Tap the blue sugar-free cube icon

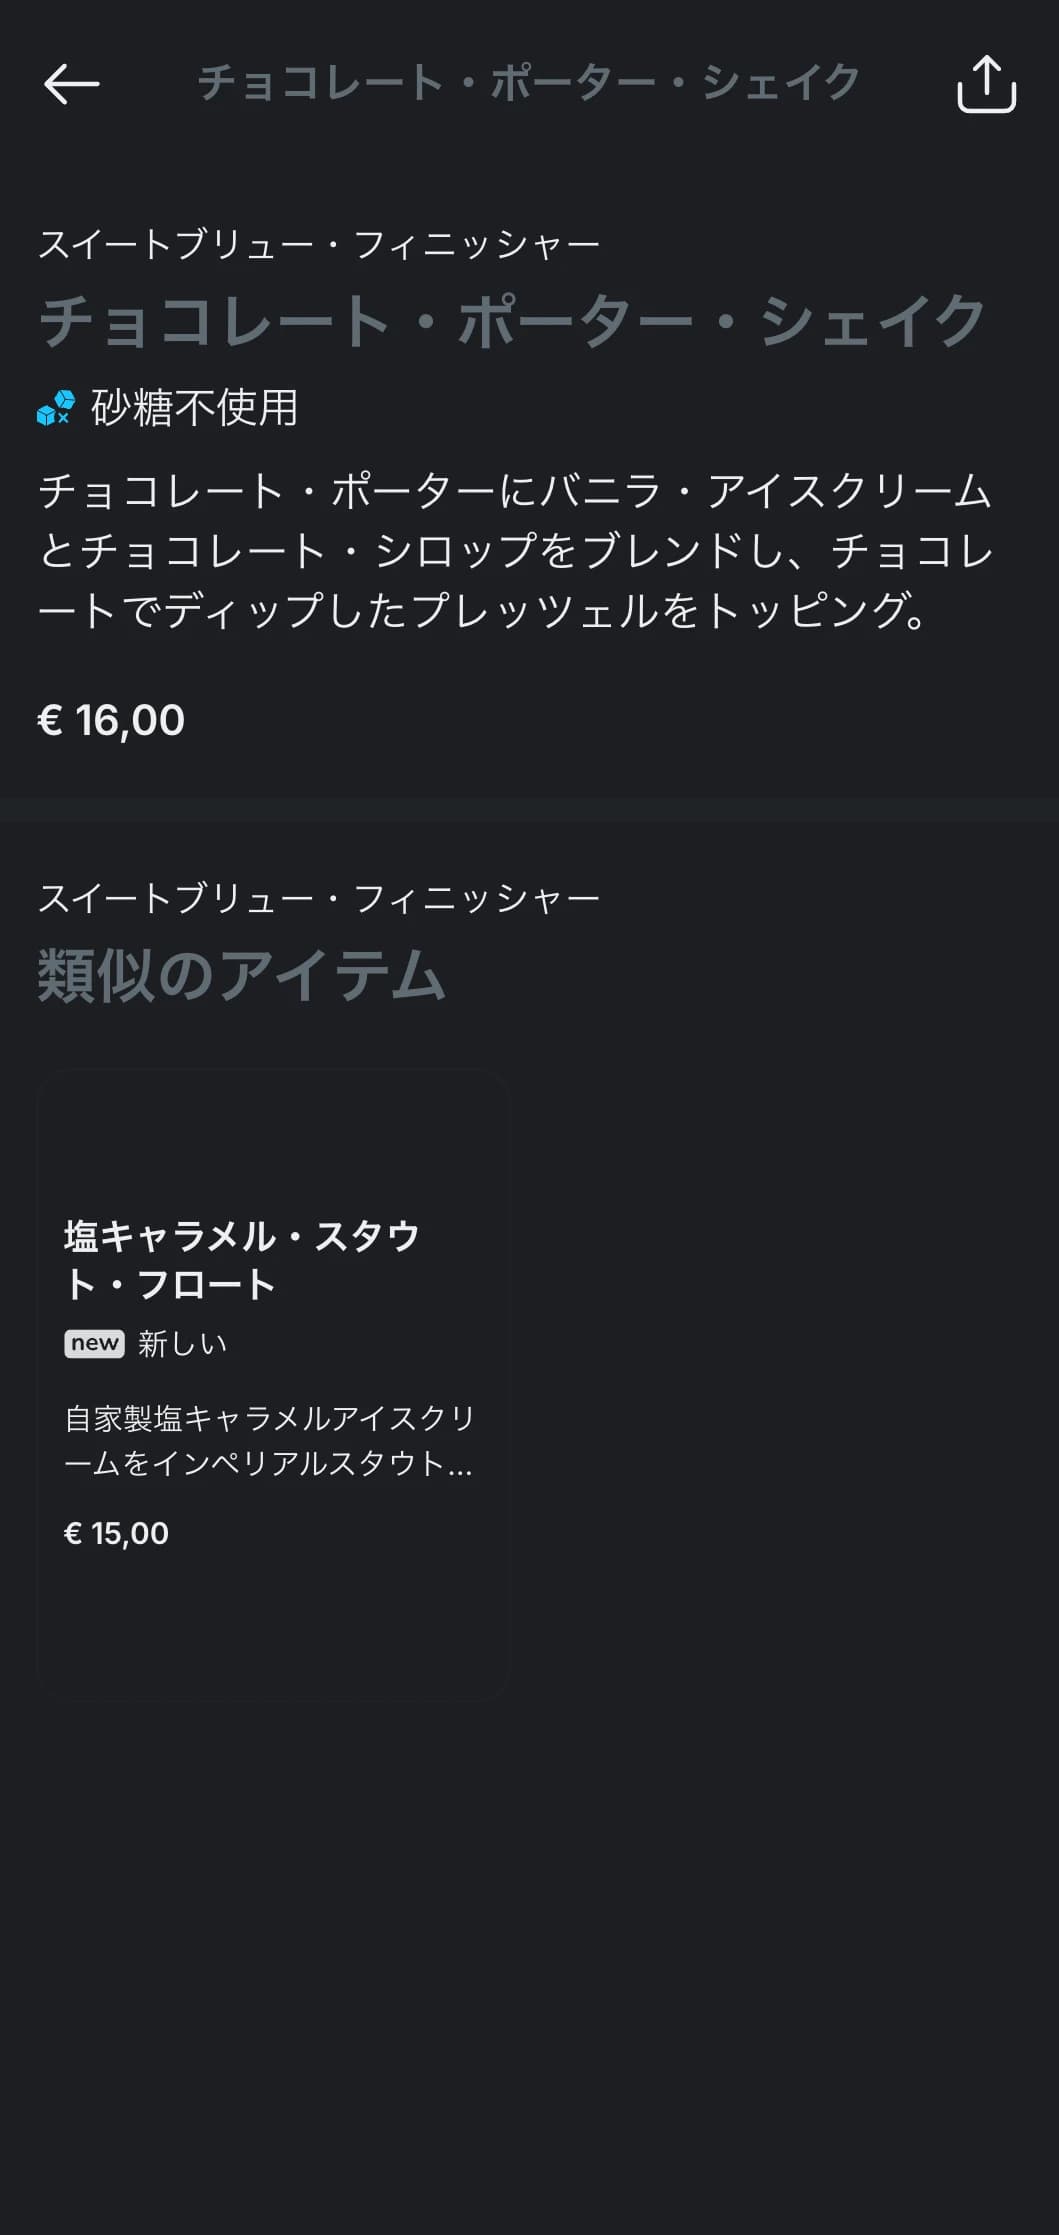(x=56, y=408)
